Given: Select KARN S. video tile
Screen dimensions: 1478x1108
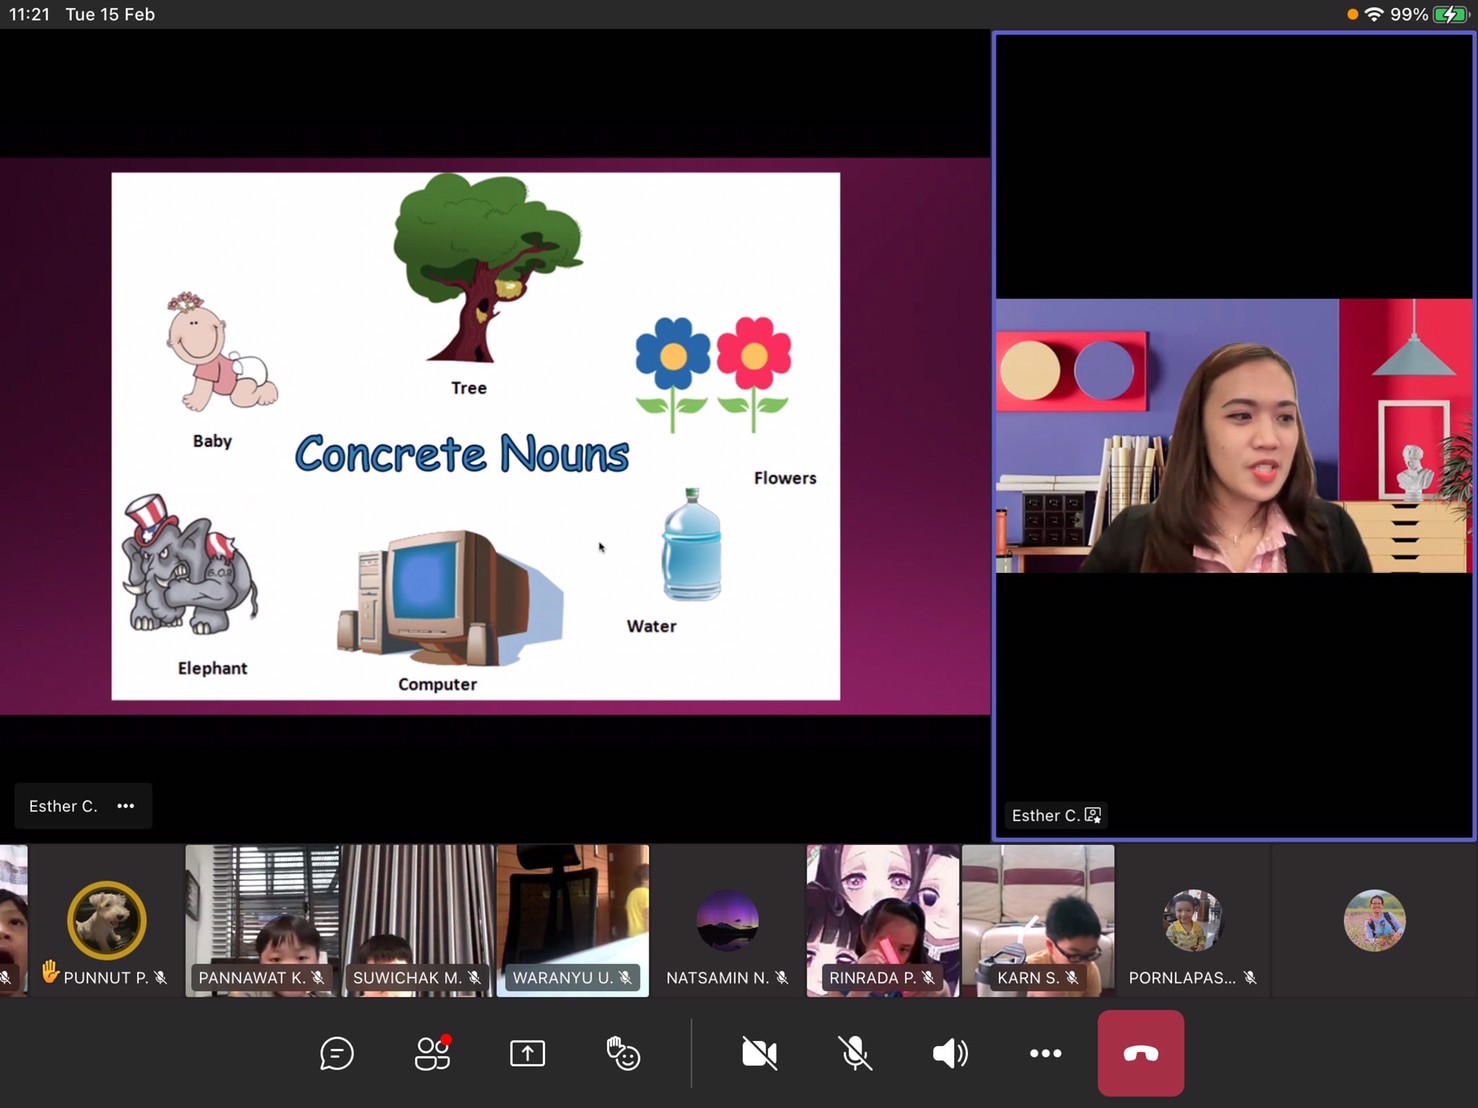Looking at the screenshot, I should click(x=1038, y=921).
